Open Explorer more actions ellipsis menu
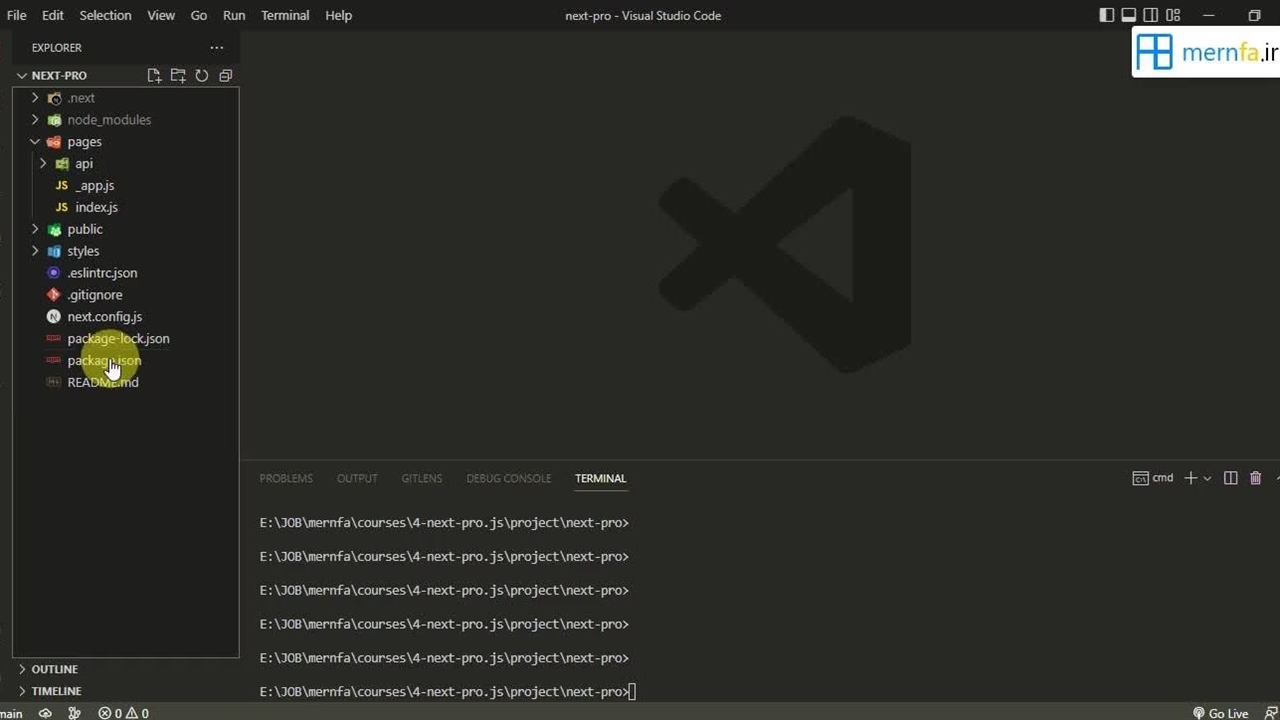 pyautogui.click(x=217, y=47)
